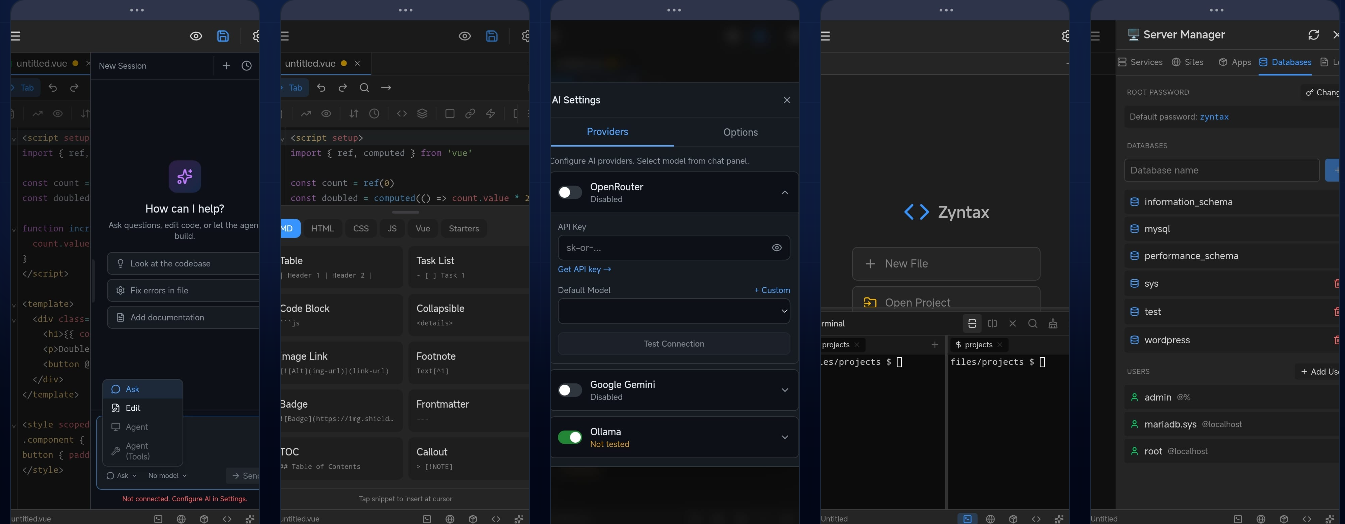Click the link chain icon in the snippets screen toolbar

[470, 114]
